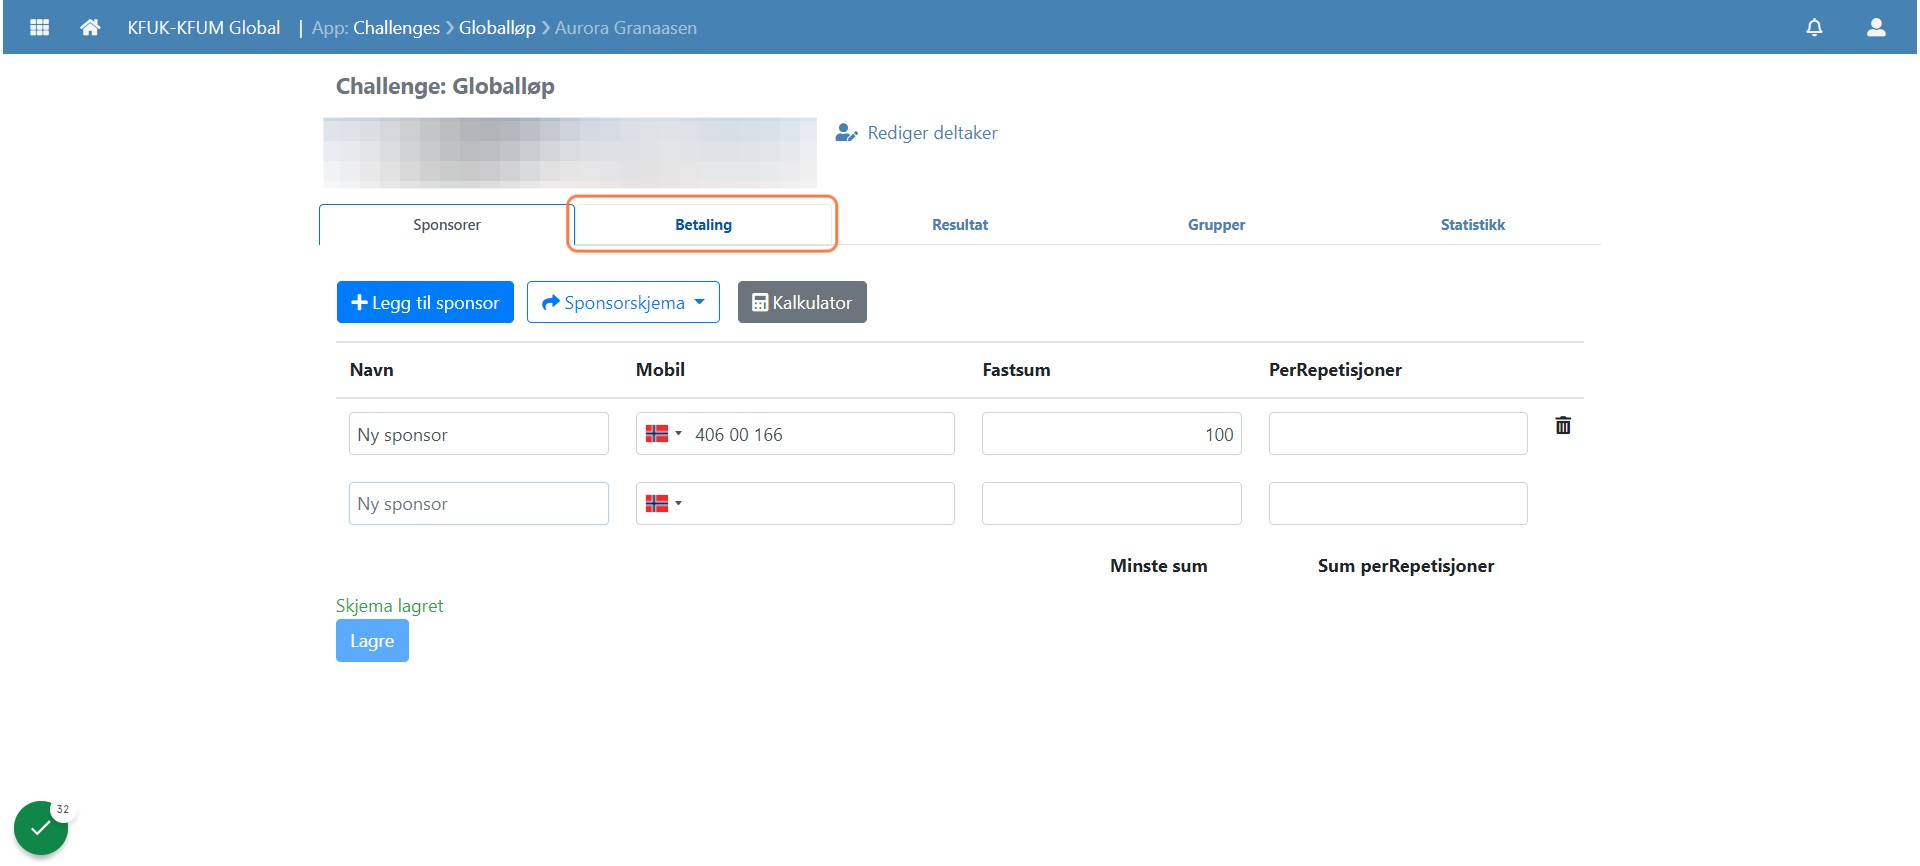Go to home via house icon
The height and width of the screenshot is (866, 1920).
point(90,27)
